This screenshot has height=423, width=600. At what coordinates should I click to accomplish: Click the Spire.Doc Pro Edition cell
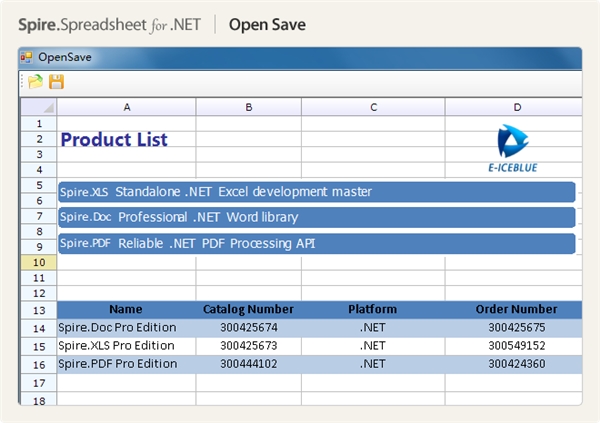pyautogui.click(x=126, y=328)
